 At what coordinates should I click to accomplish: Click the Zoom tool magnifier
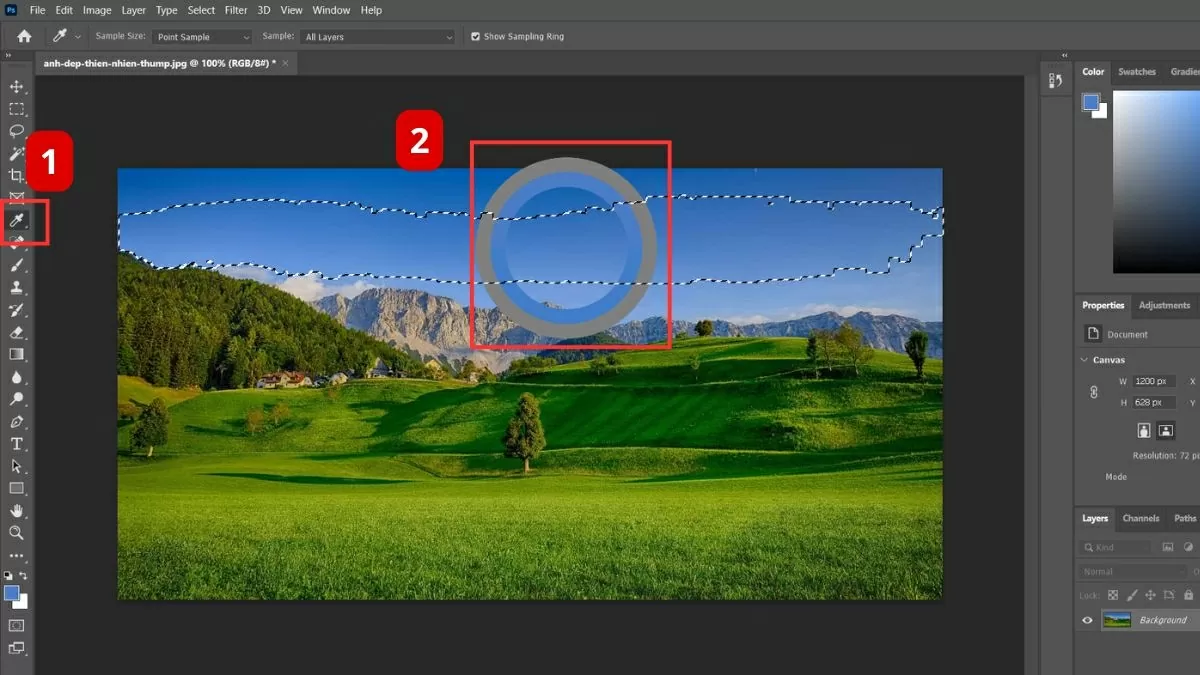click(17, 533)
